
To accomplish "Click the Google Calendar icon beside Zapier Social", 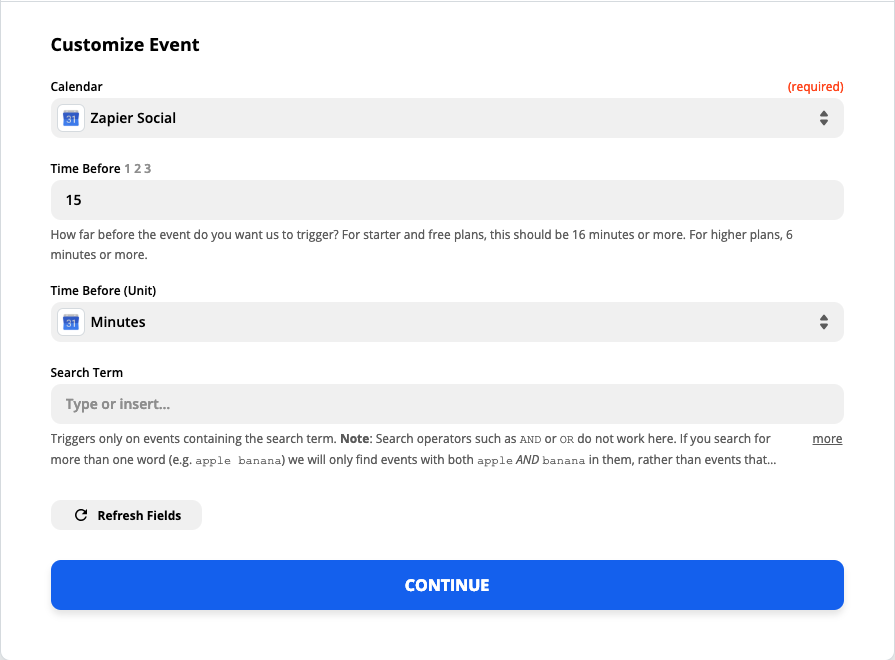I will 71,118.
